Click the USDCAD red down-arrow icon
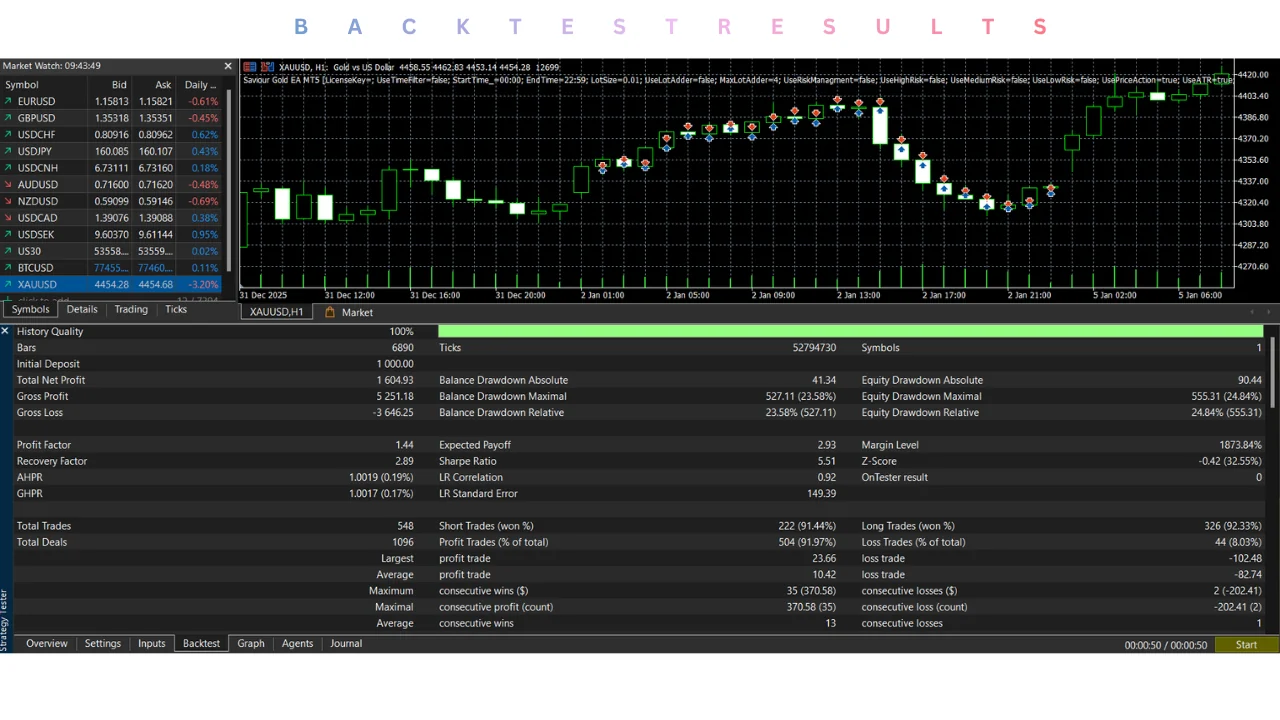Image resolution: width=1280 pixels, height=720 pixels. [9, 218]
